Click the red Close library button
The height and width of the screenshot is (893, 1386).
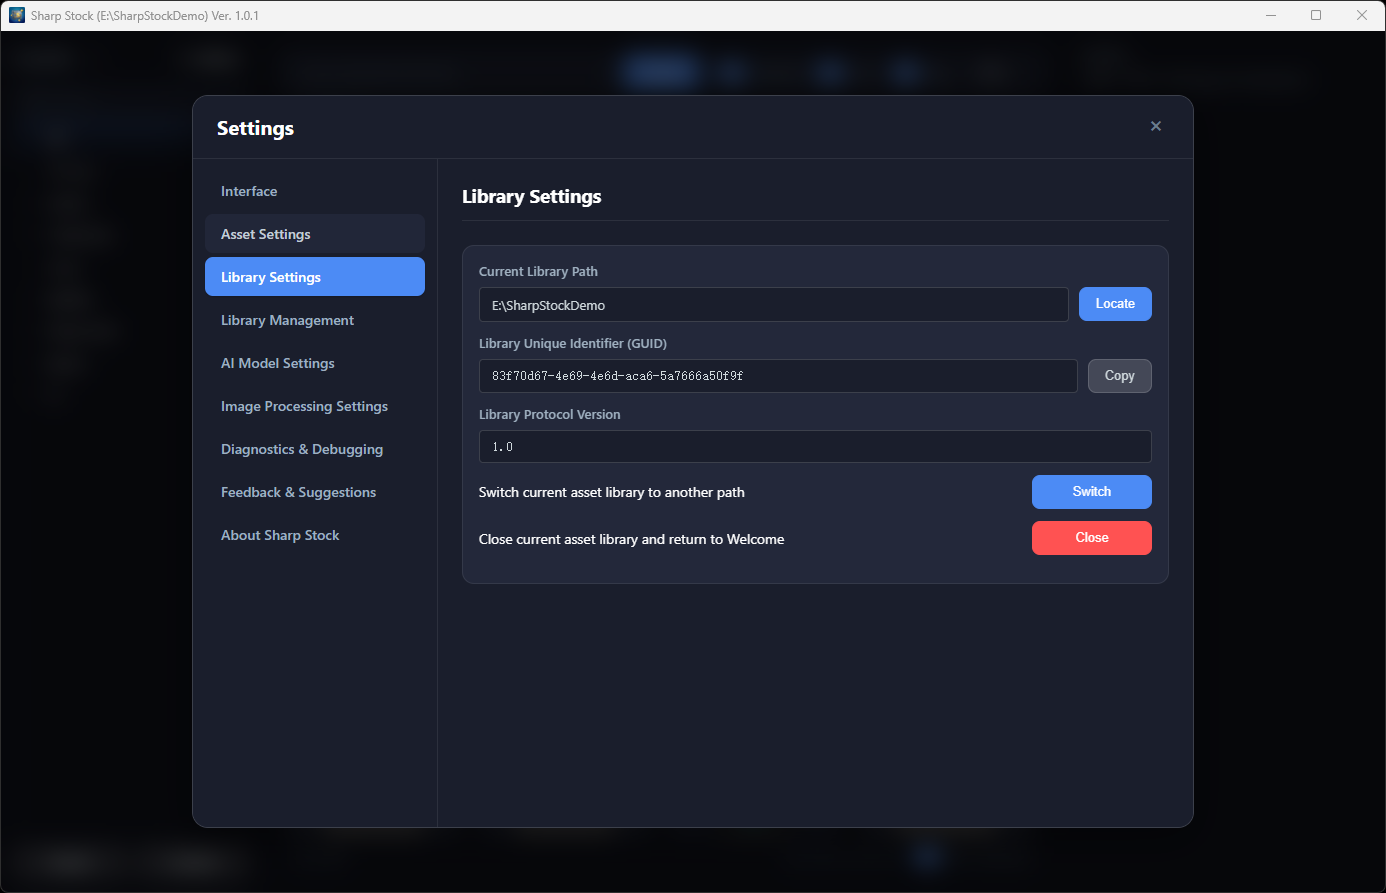[1092, 538]
